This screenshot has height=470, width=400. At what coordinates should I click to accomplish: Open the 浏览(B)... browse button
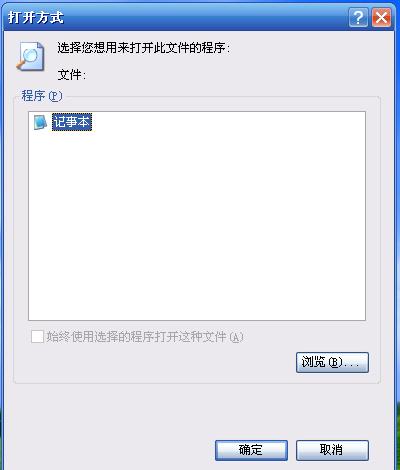[x=332, y=362]
